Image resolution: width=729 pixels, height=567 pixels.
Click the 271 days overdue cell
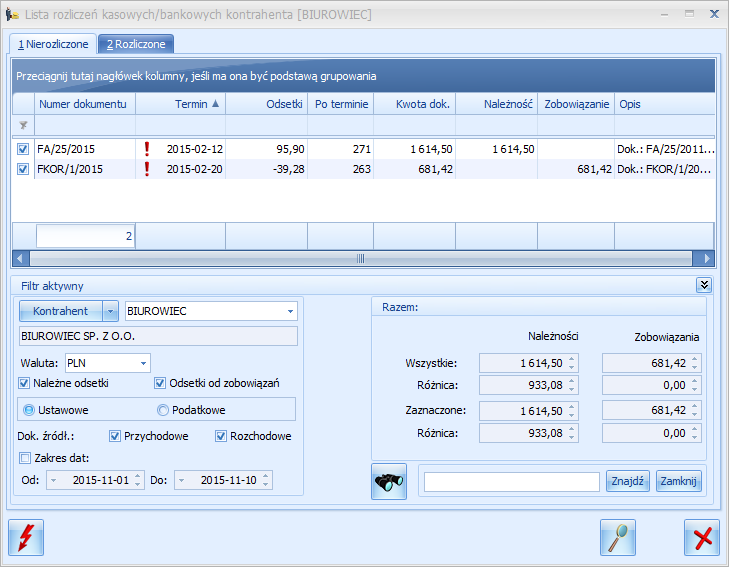click(x=341, y=149)
